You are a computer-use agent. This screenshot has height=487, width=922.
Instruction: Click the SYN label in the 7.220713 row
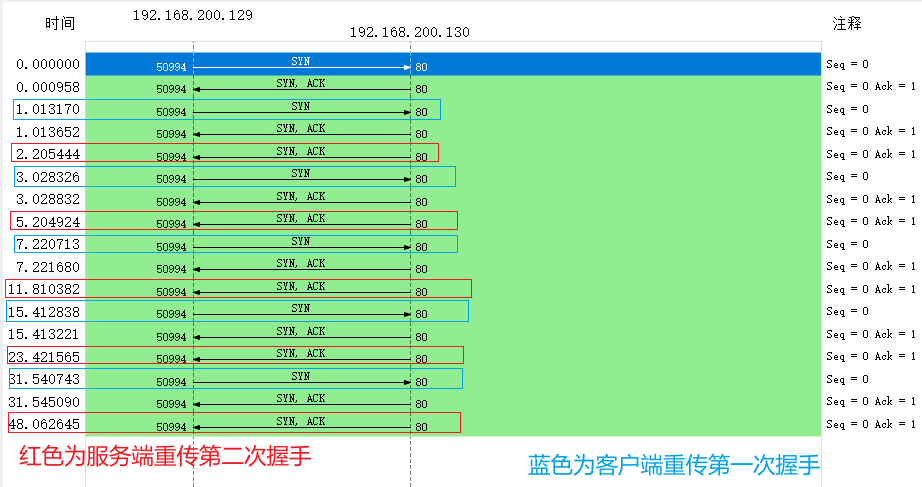(x=300, y=241)
